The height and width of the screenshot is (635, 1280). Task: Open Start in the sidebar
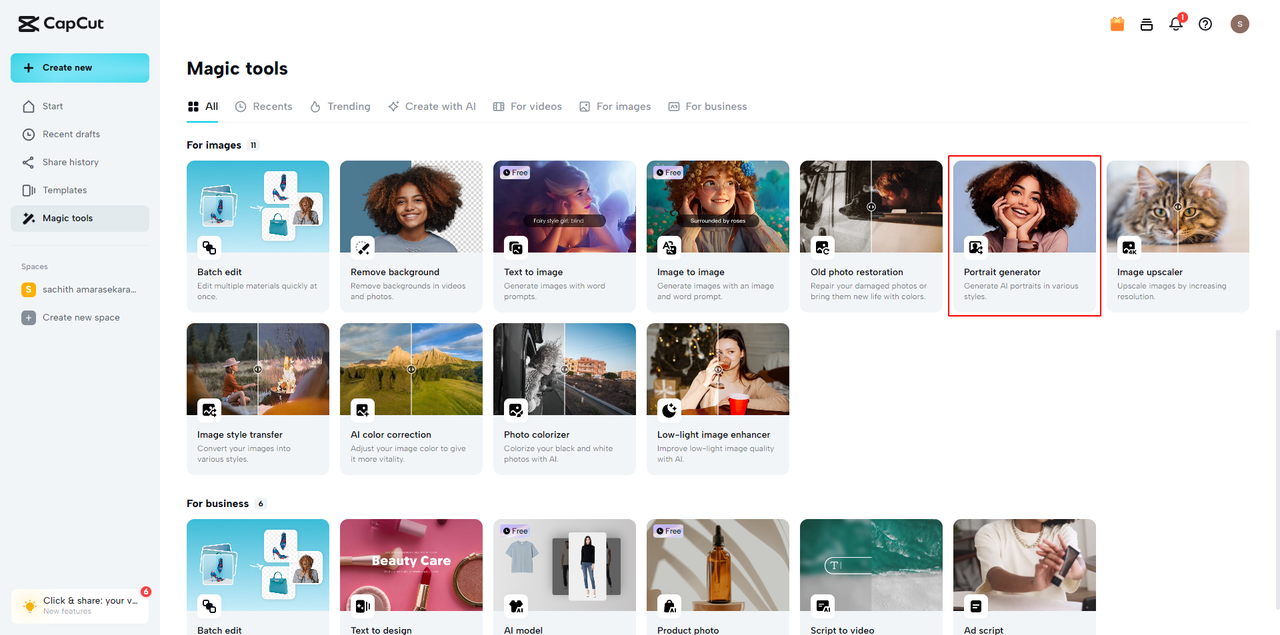80,106
